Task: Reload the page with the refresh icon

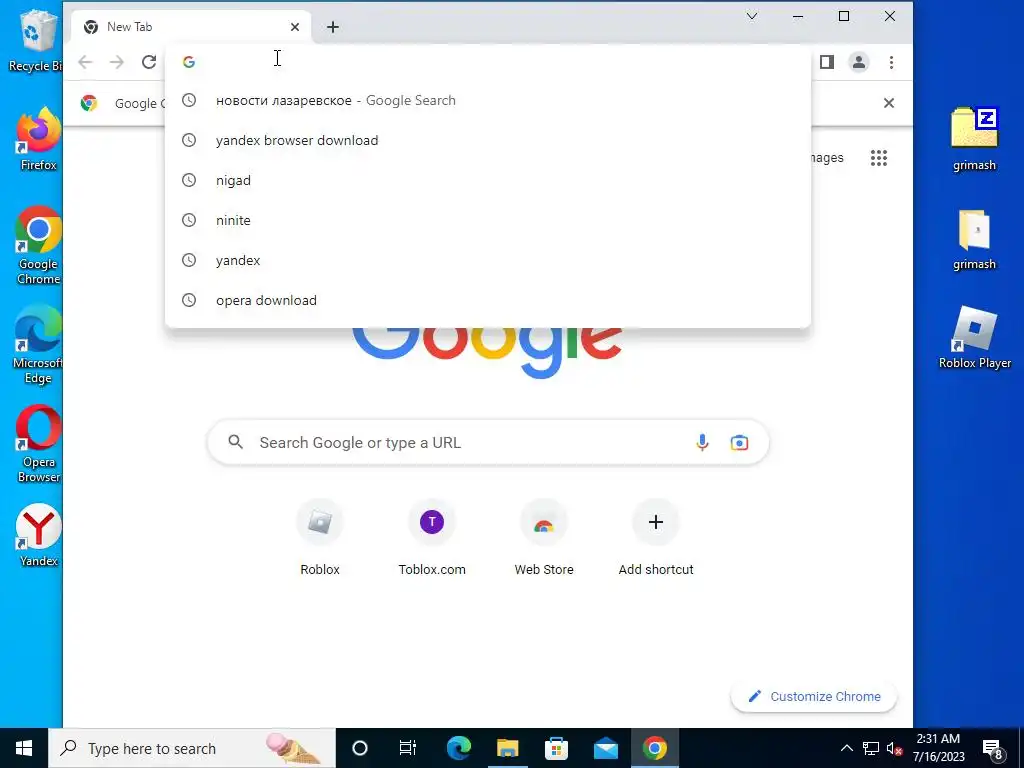Action: pos(149,62)
